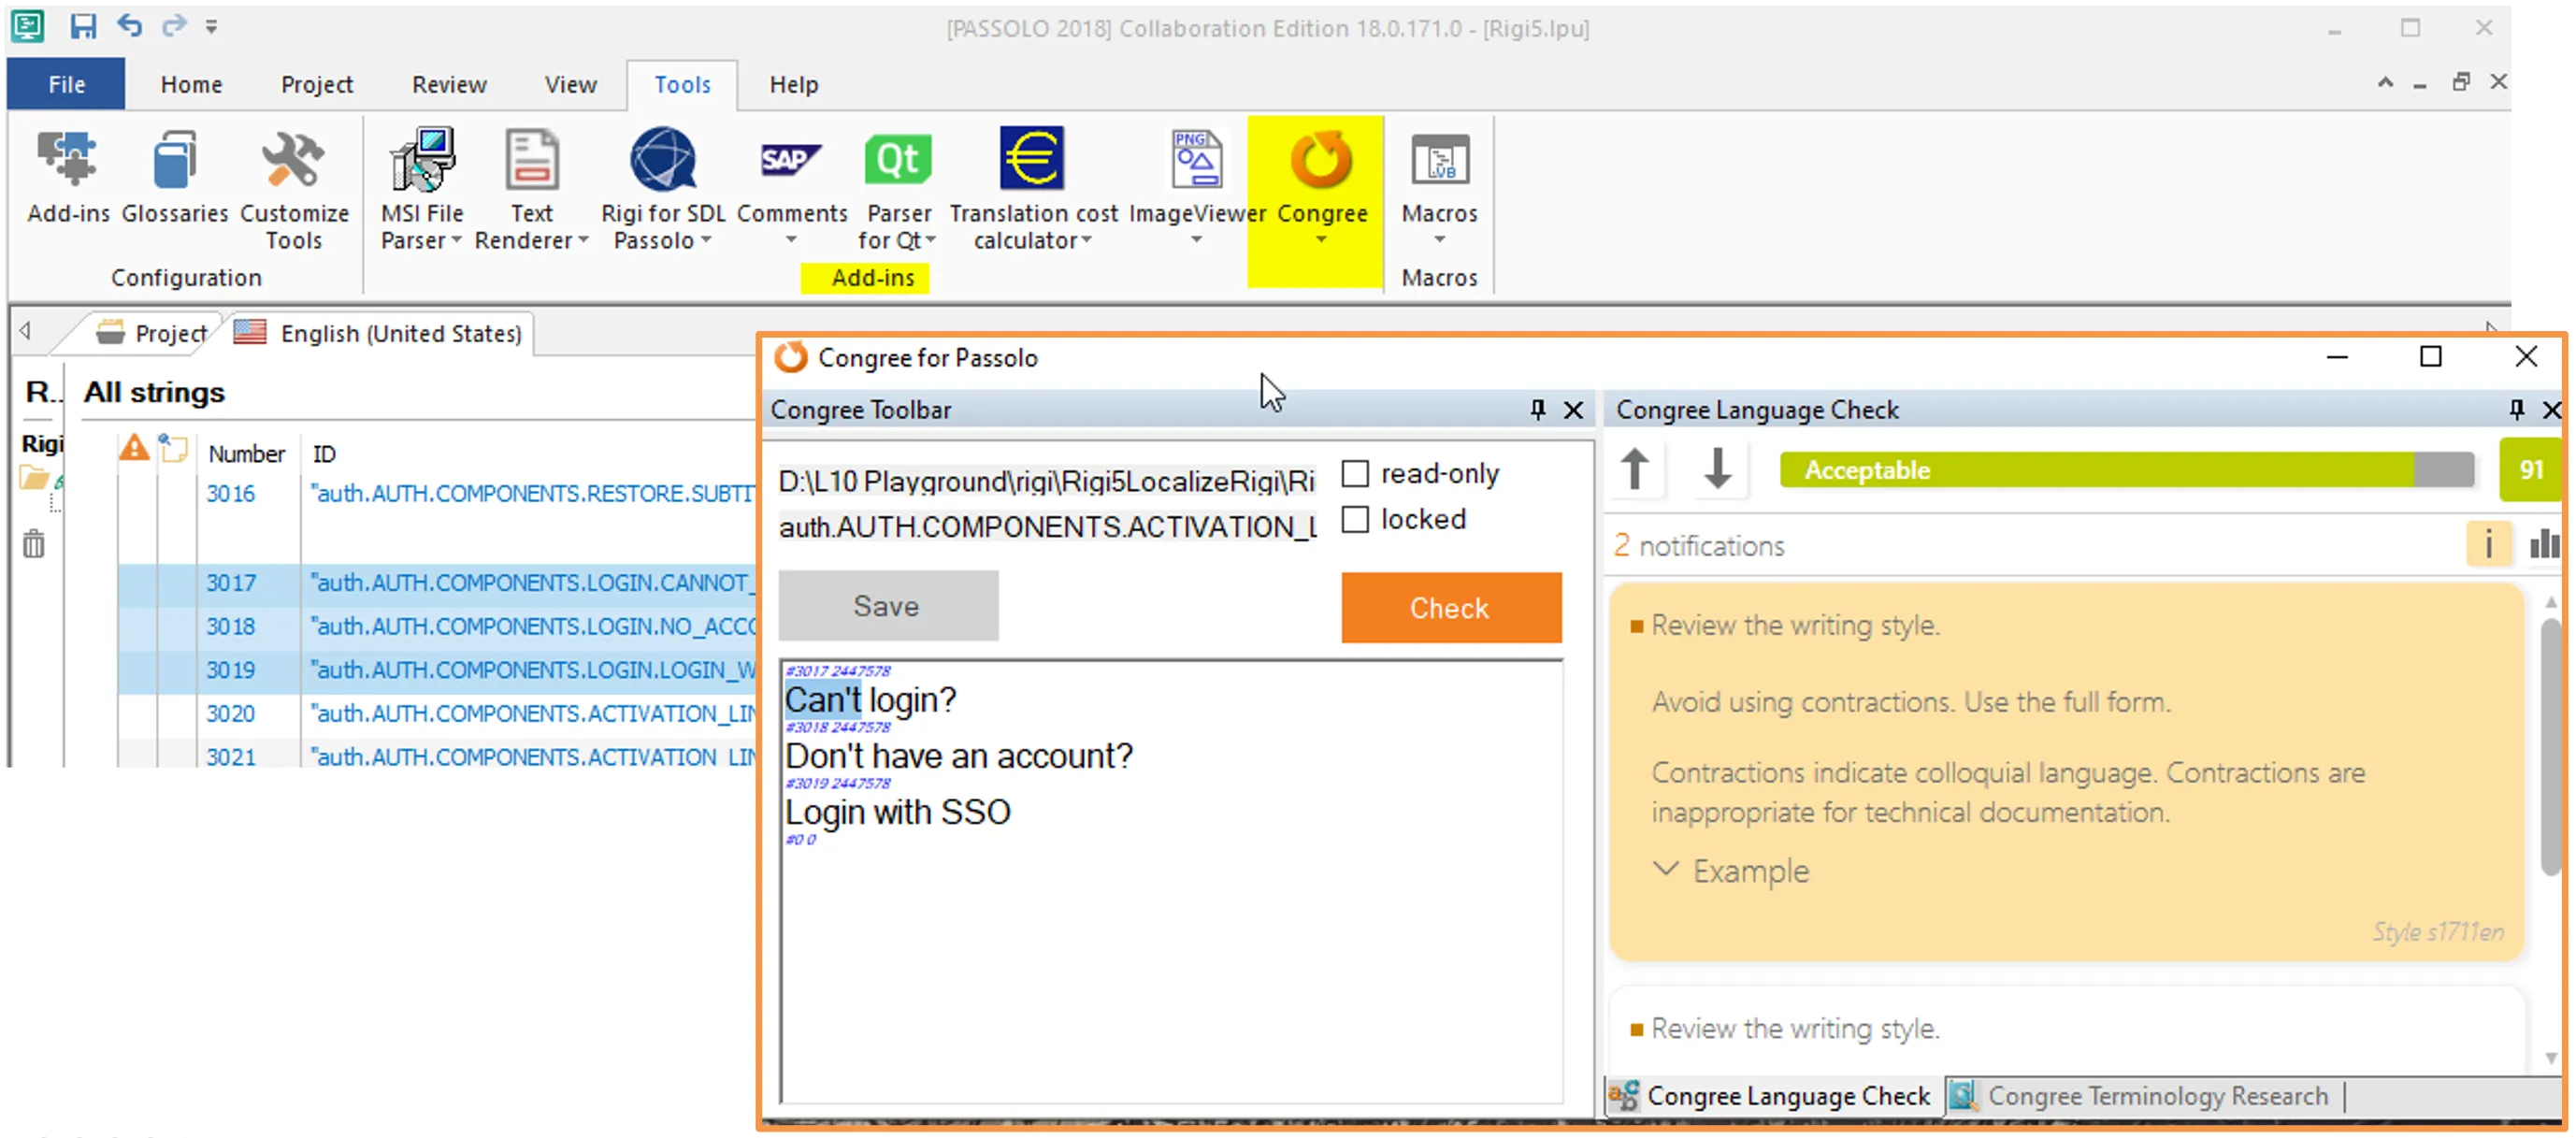2576x1138 pixels.
Task: Expand the ImageViewer dropdown arrow
Action: point(1196,241)
